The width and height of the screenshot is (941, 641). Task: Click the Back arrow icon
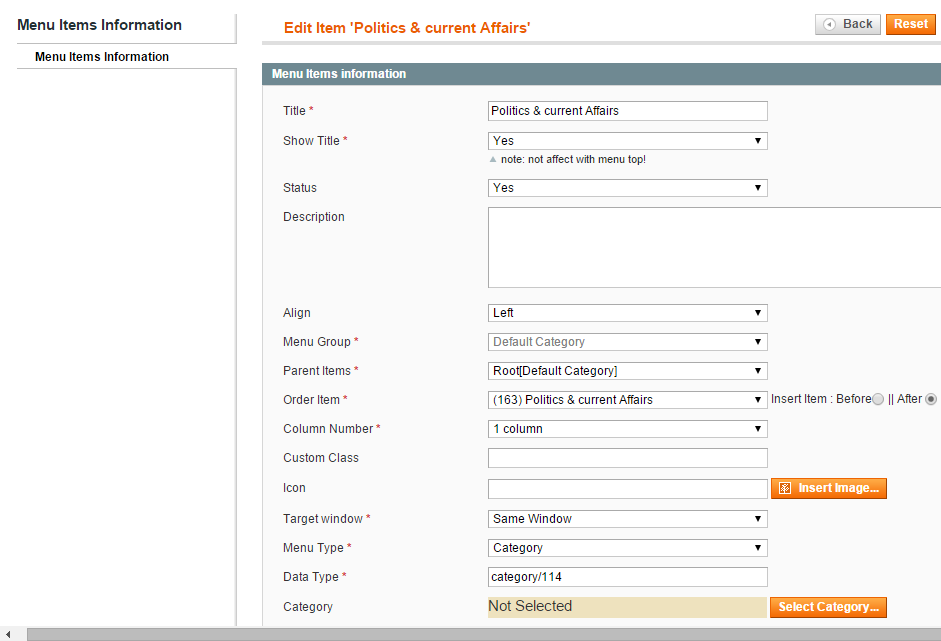pyautogui.click(x=829, y=25)
